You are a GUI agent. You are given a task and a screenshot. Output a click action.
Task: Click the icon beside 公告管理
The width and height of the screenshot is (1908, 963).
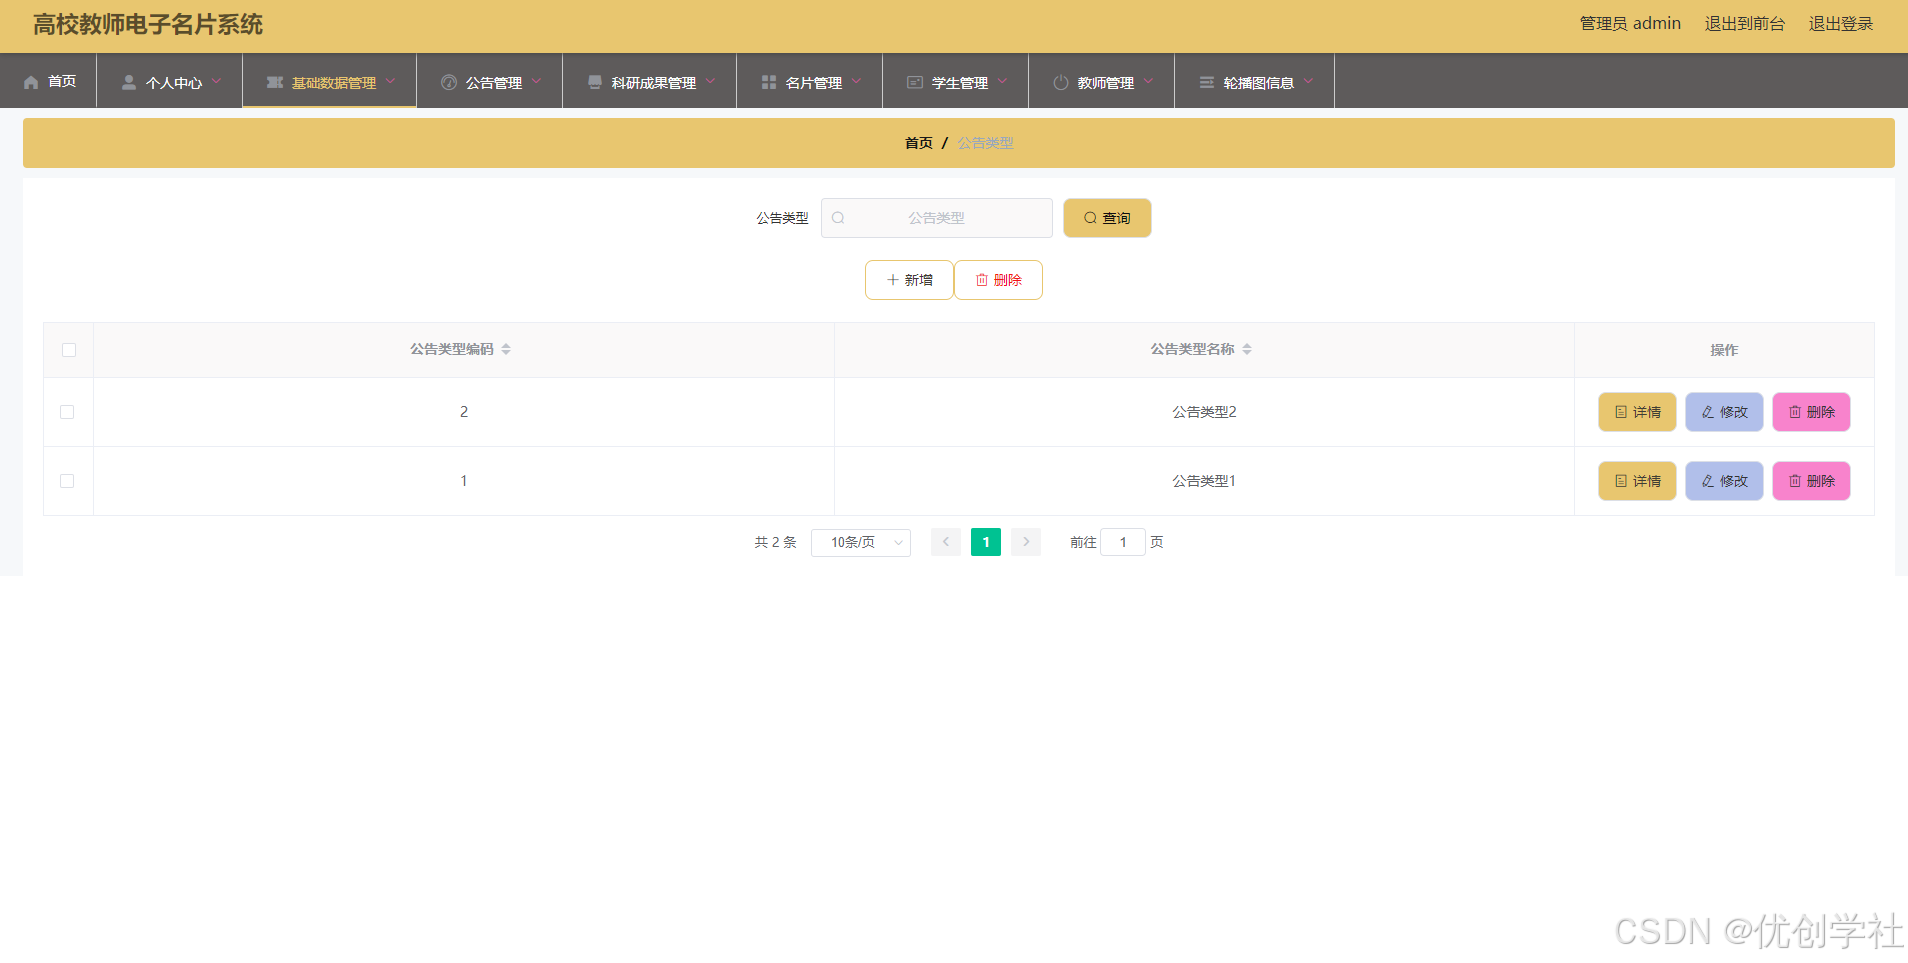449,82
